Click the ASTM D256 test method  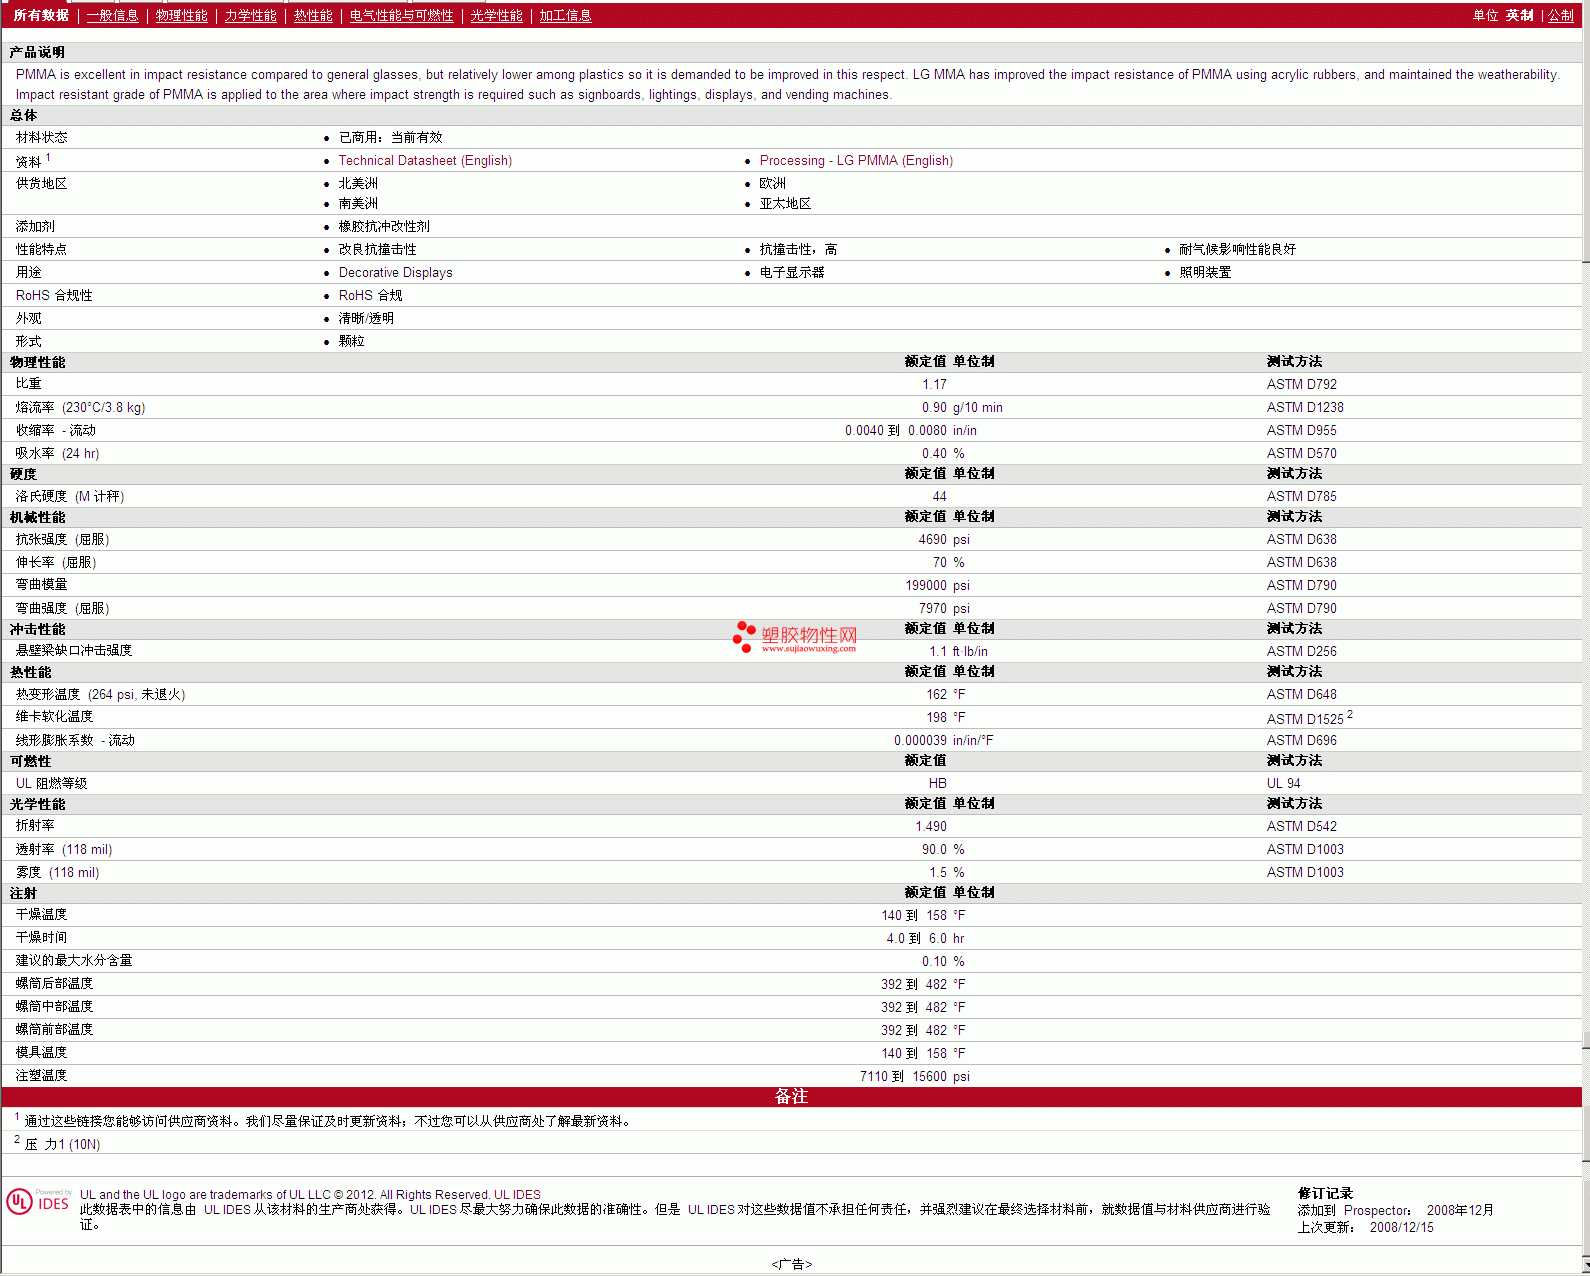point(1301,652)
